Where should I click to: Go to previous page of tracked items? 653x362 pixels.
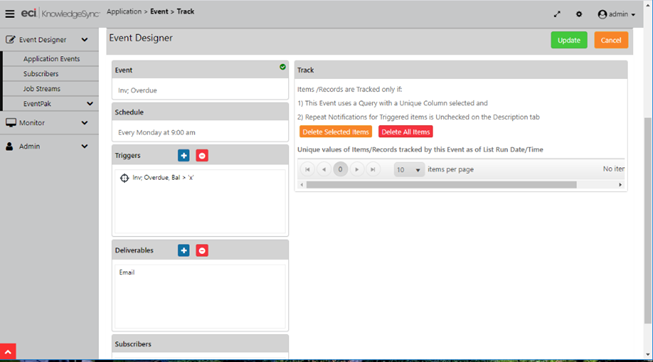(x=324, y=170)
